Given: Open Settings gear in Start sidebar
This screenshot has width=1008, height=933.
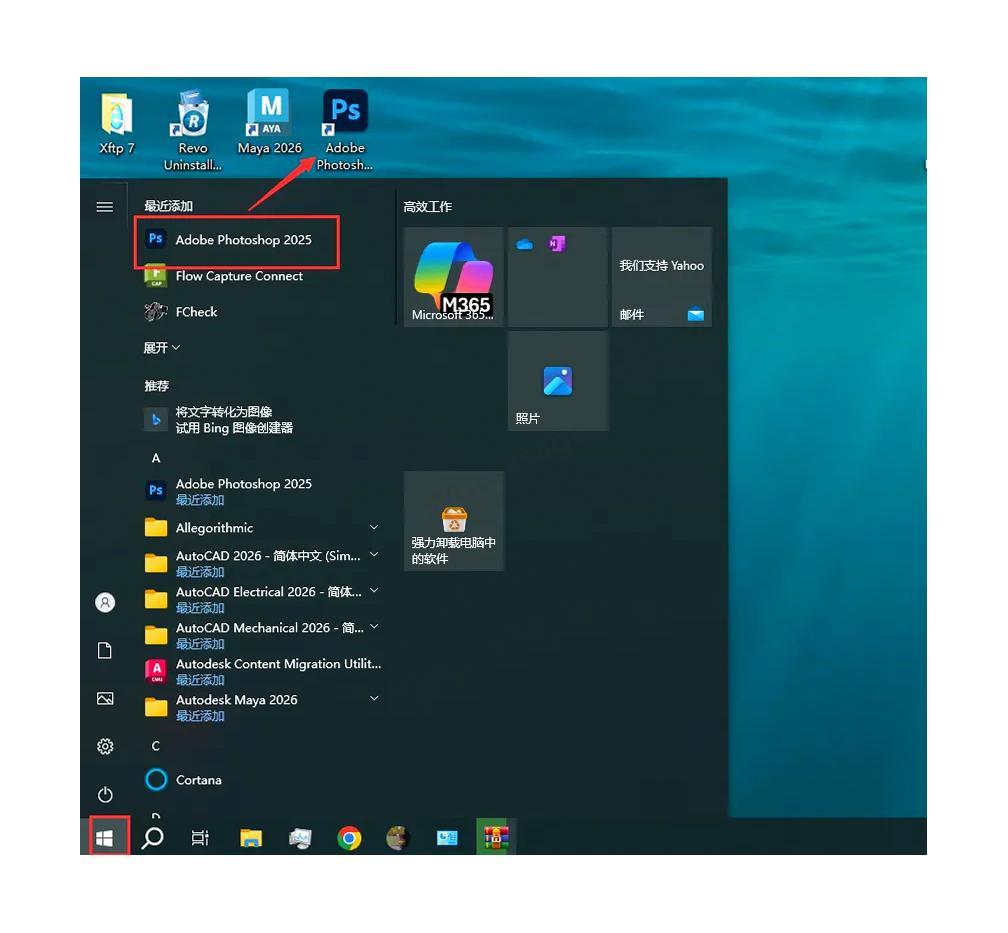Looking at the screenshot, I should click(105, 746).
